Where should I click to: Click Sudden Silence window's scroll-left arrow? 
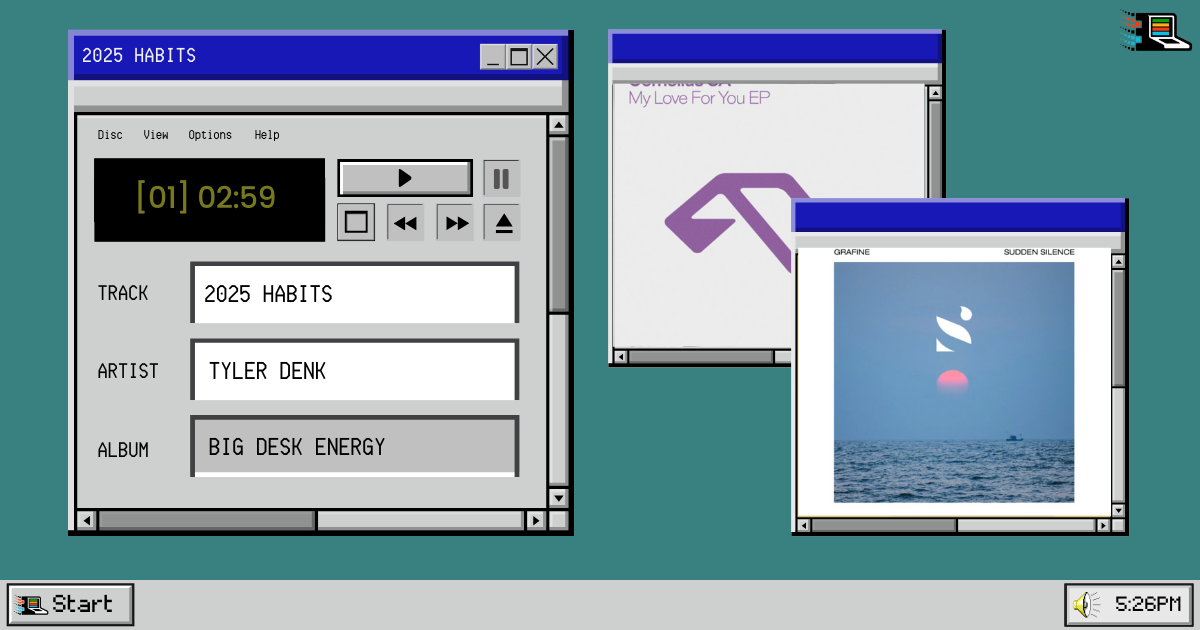coord(803,525)
